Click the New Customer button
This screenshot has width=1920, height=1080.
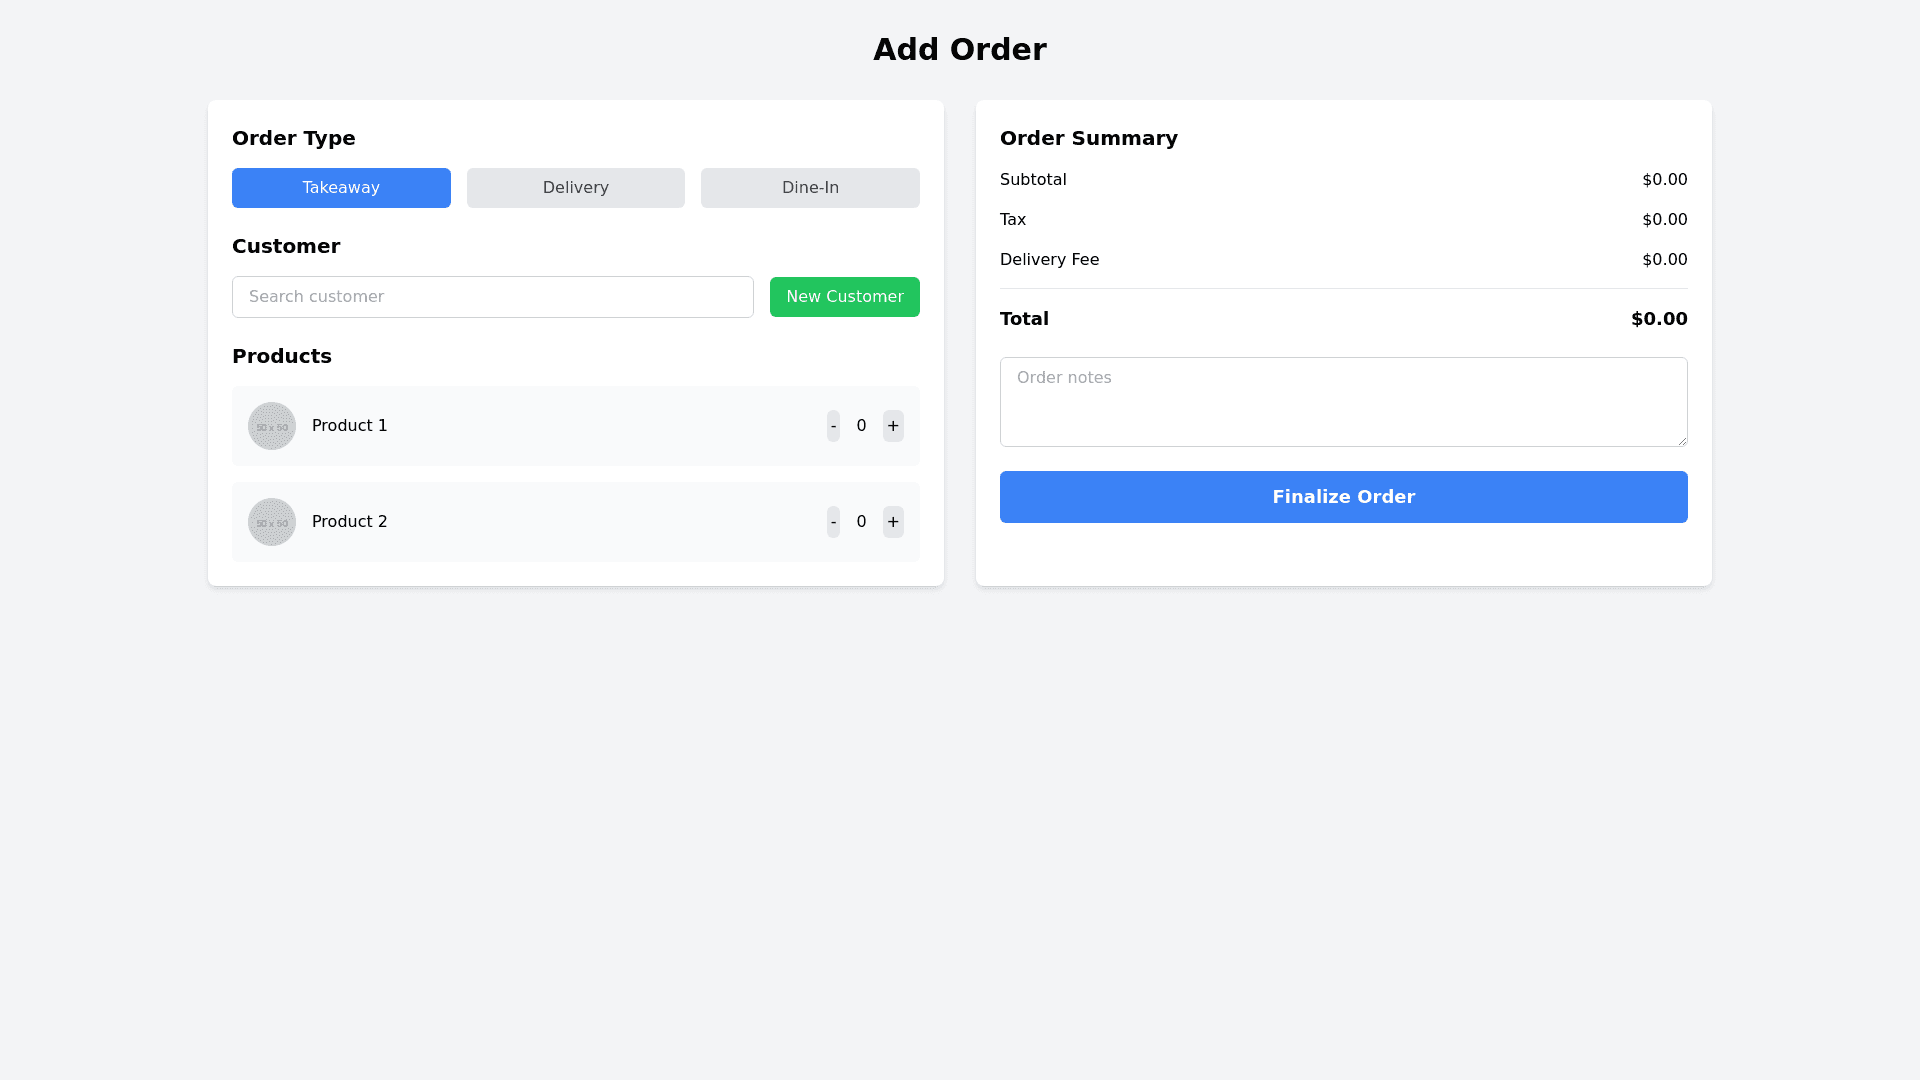click(x=844, y=296)
